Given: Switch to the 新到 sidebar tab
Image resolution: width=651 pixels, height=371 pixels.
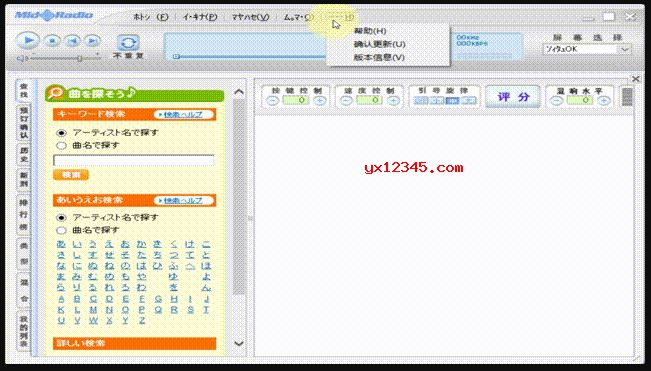Looking at the screenshot, I should pyautogui.click(x=24, y=179).
